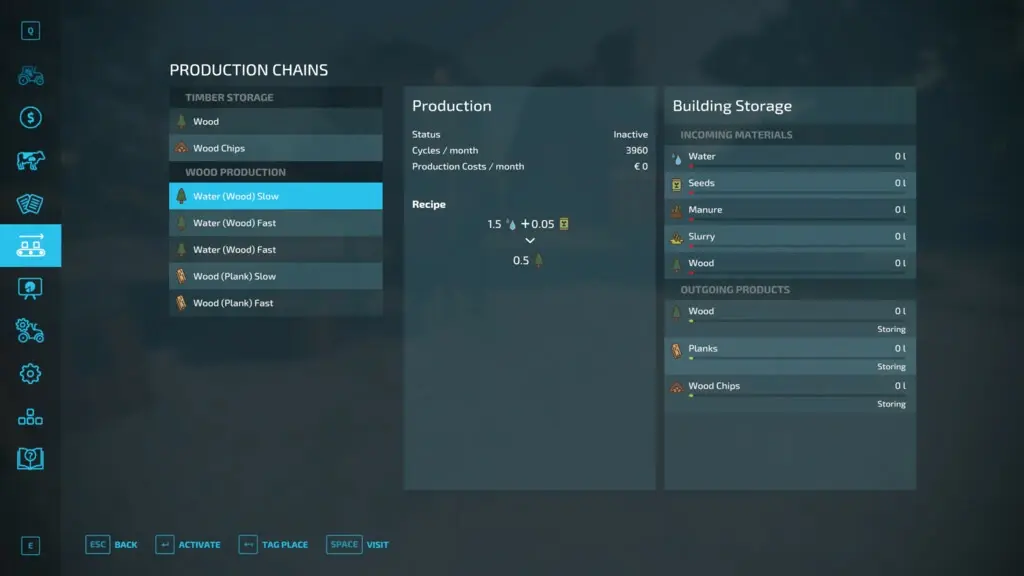Select Wood (Plank) Fast production chain

(x=276, y=303)
